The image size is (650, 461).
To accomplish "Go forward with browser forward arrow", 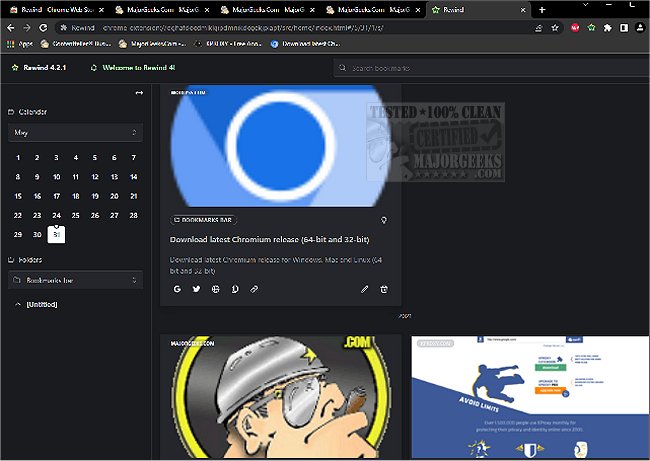I will (27, 28).
